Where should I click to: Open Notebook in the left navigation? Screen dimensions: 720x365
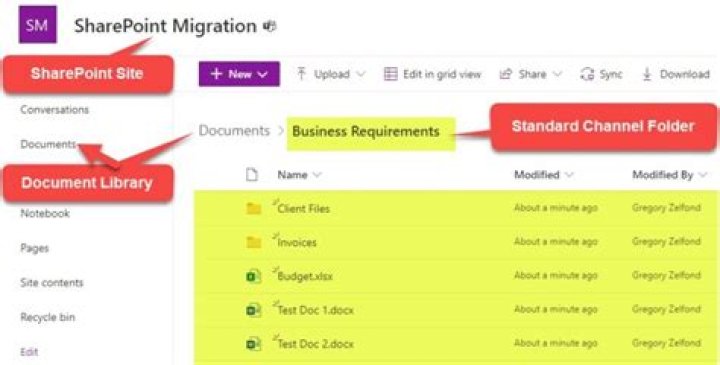click(45, 213)
